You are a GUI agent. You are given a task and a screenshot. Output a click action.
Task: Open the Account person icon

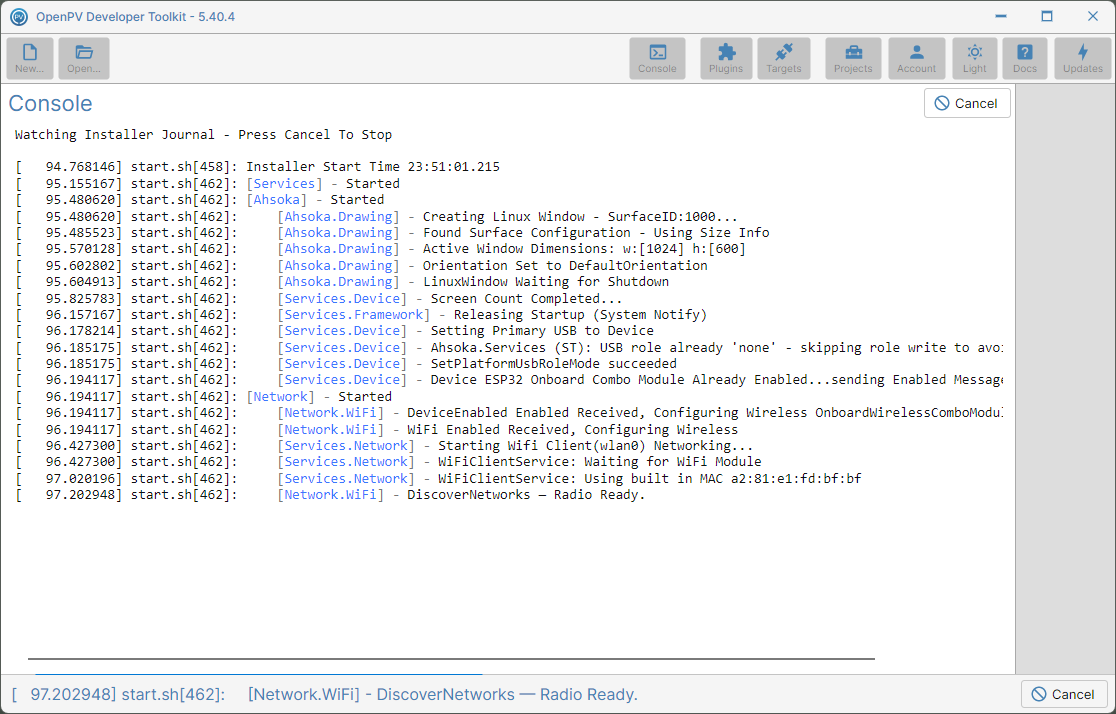917,58
